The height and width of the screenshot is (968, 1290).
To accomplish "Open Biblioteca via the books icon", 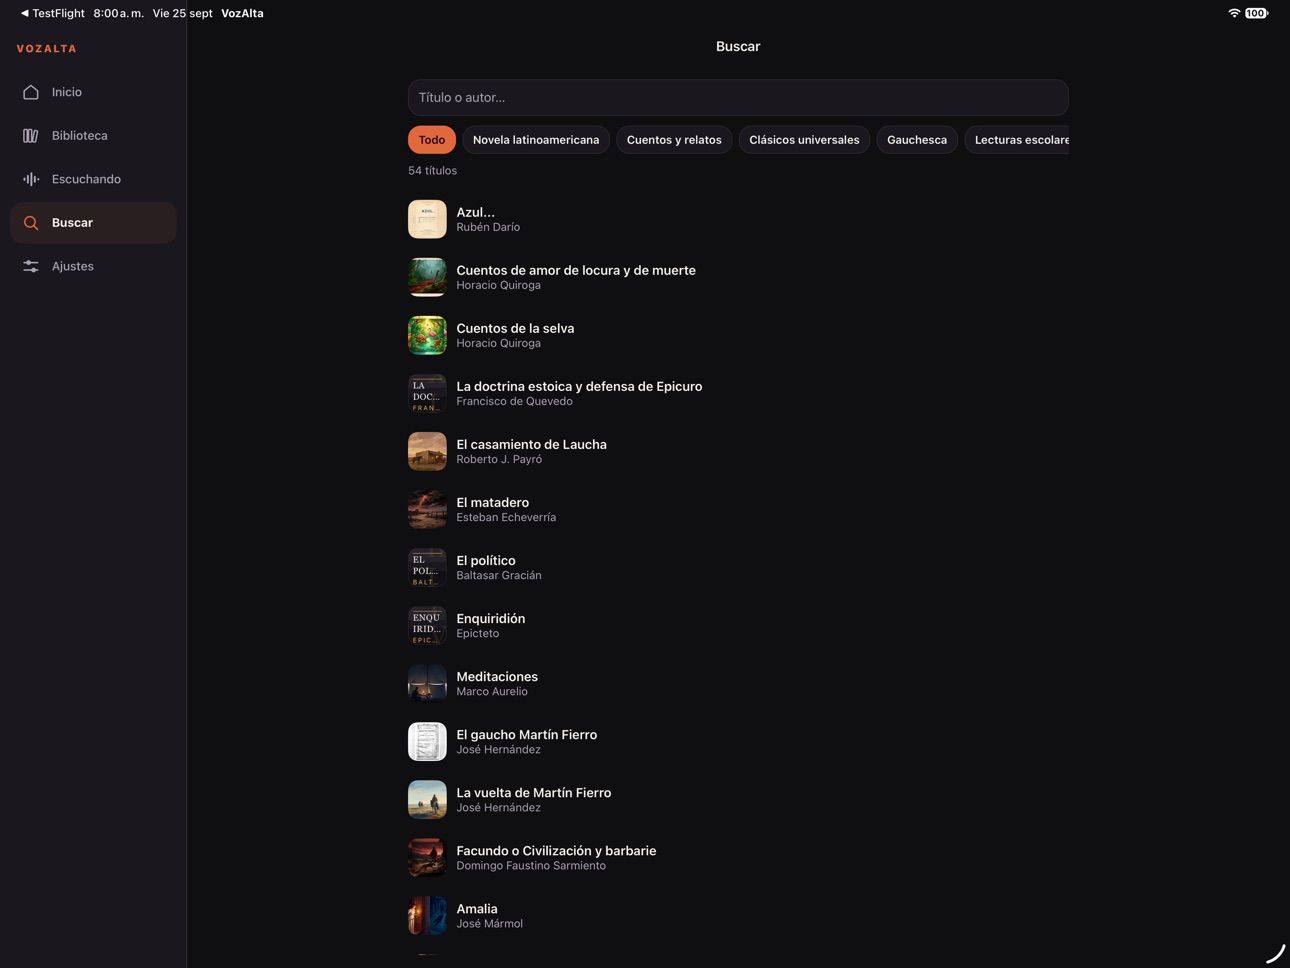I will 31,136.
